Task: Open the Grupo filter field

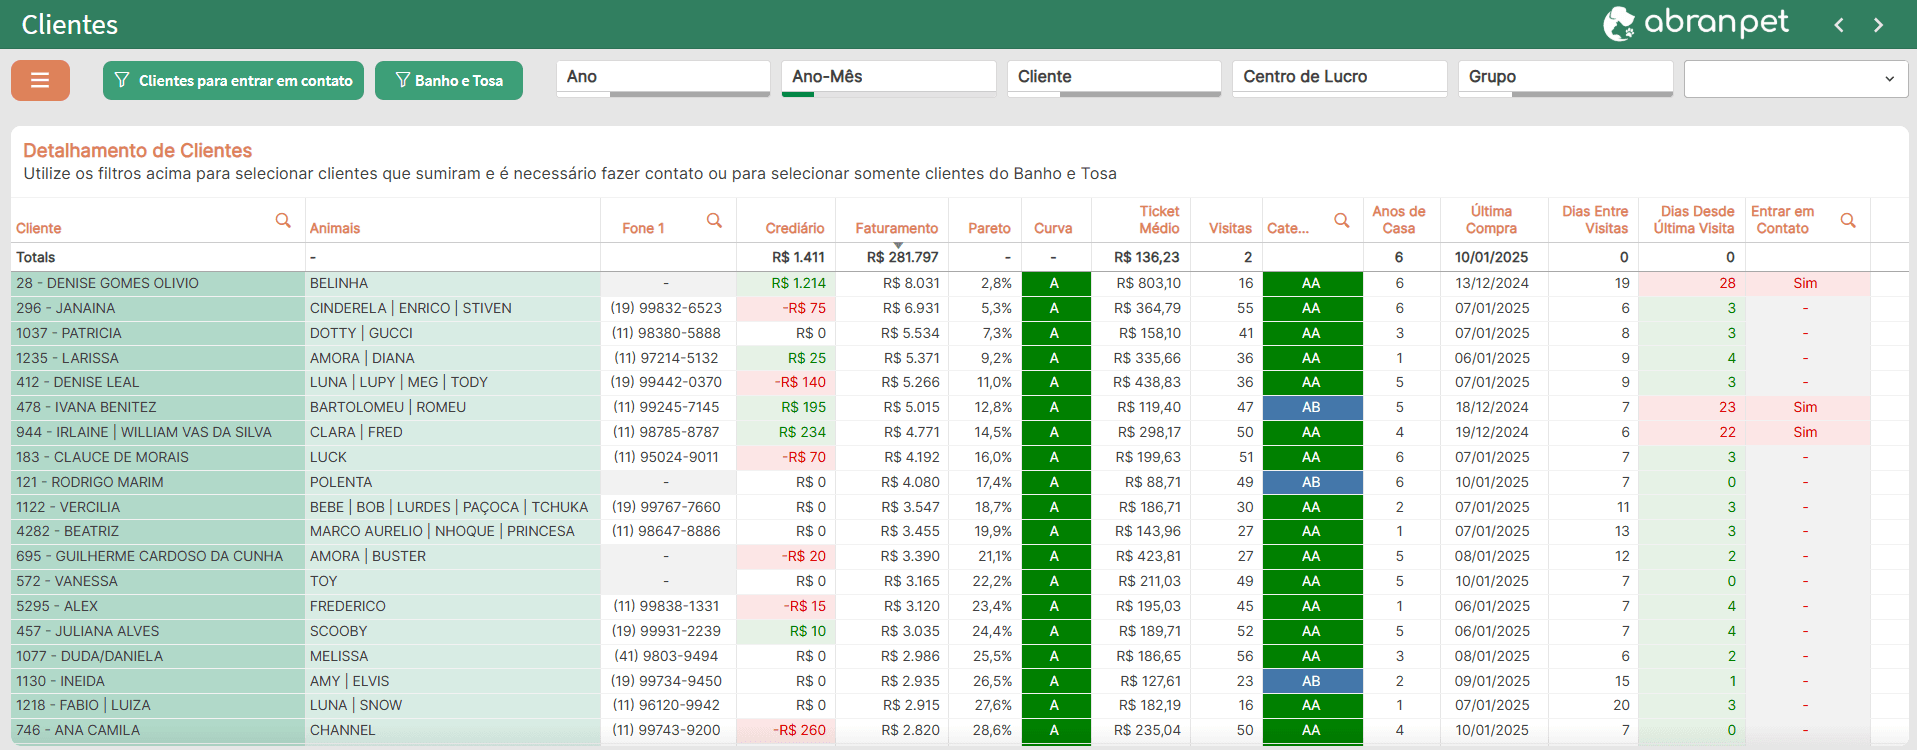Action: (x=1565, y=77)
